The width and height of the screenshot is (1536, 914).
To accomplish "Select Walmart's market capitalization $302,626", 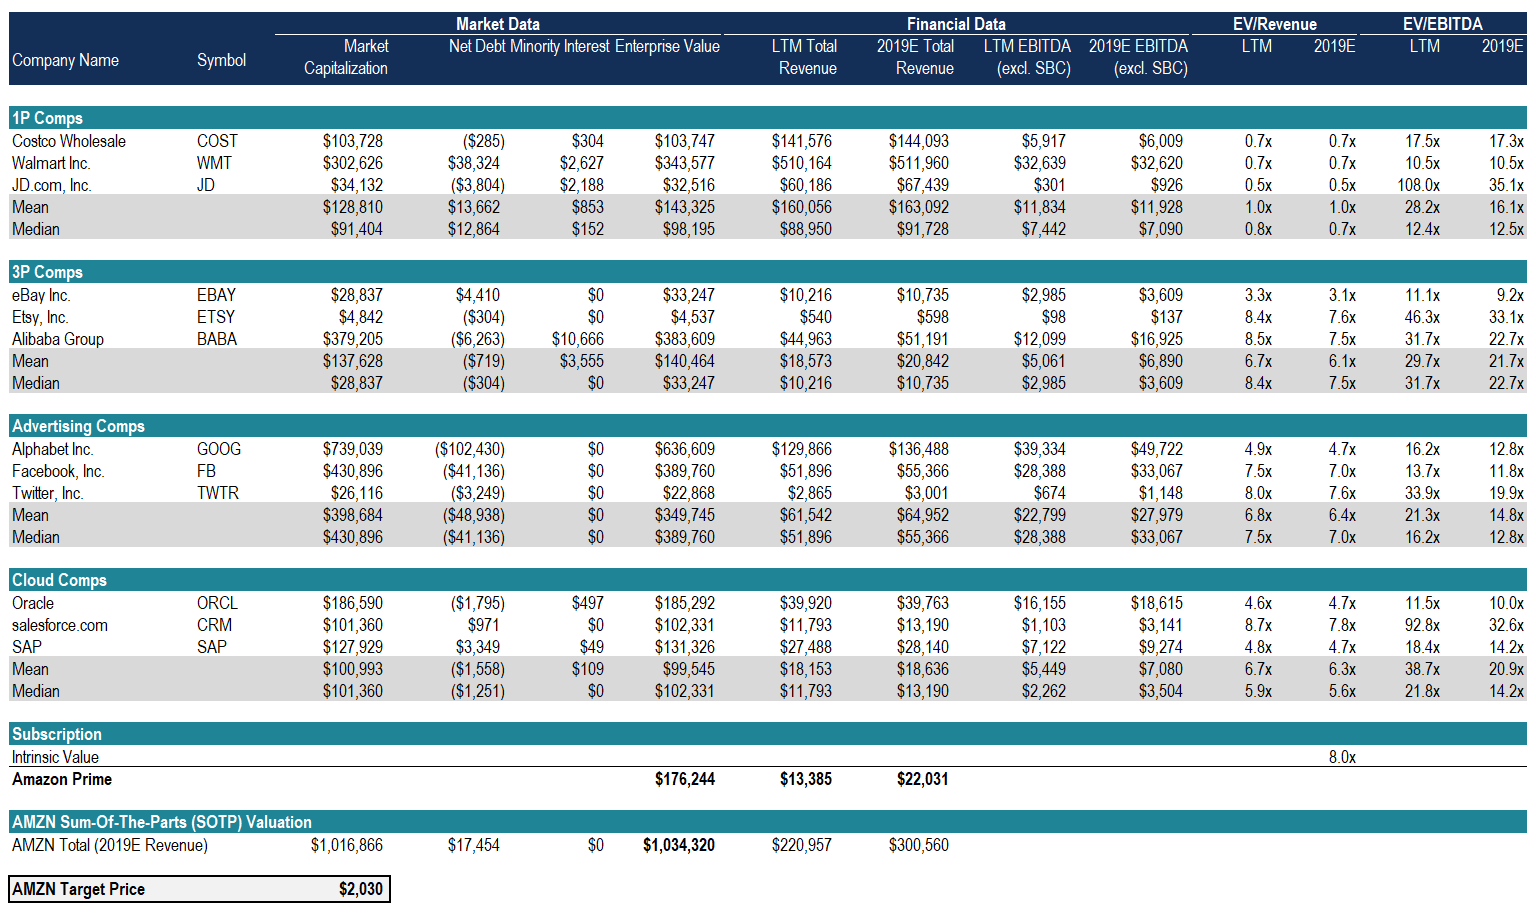I will click(x=352, y=163).
